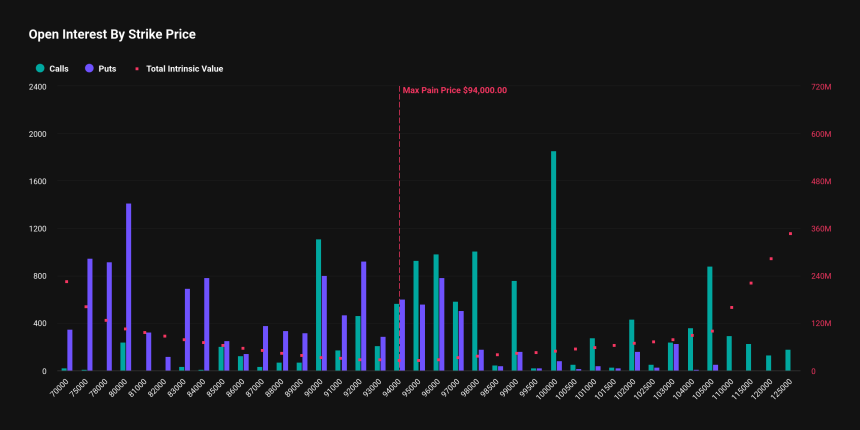The image size is (860, 430).
Task: Click the Puts bar at 92000 strike
Action: (364, 316)
